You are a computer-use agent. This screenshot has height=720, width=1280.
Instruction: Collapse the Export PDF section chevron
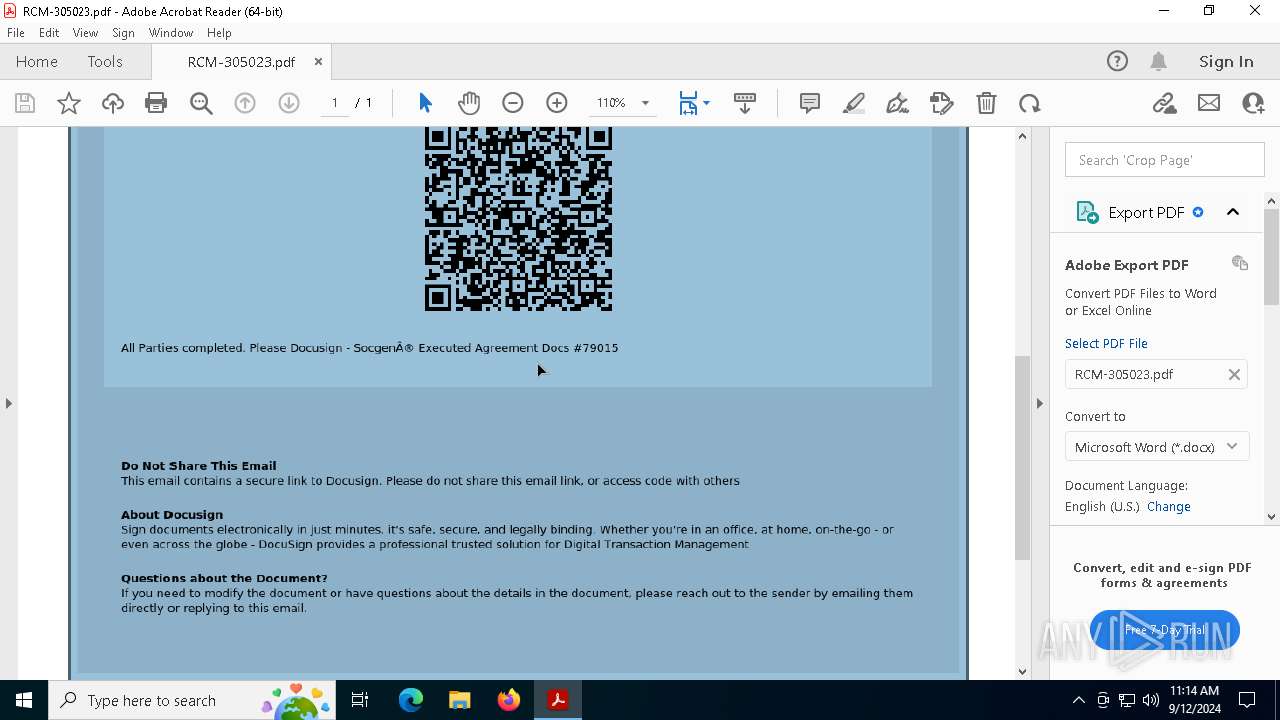click(x=1233, y=212)
